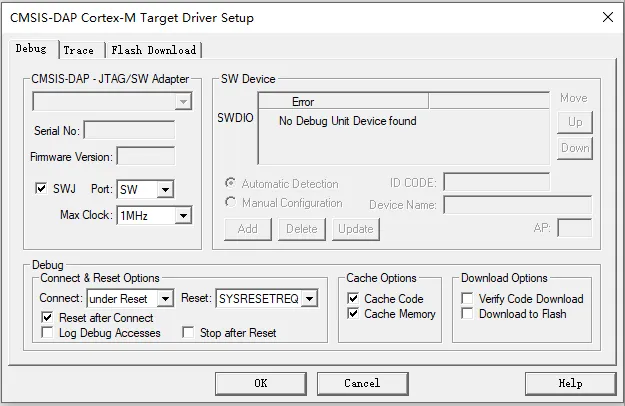Click the Move Up button
This screenshot has width=625, height=406.
coord(575,122)
